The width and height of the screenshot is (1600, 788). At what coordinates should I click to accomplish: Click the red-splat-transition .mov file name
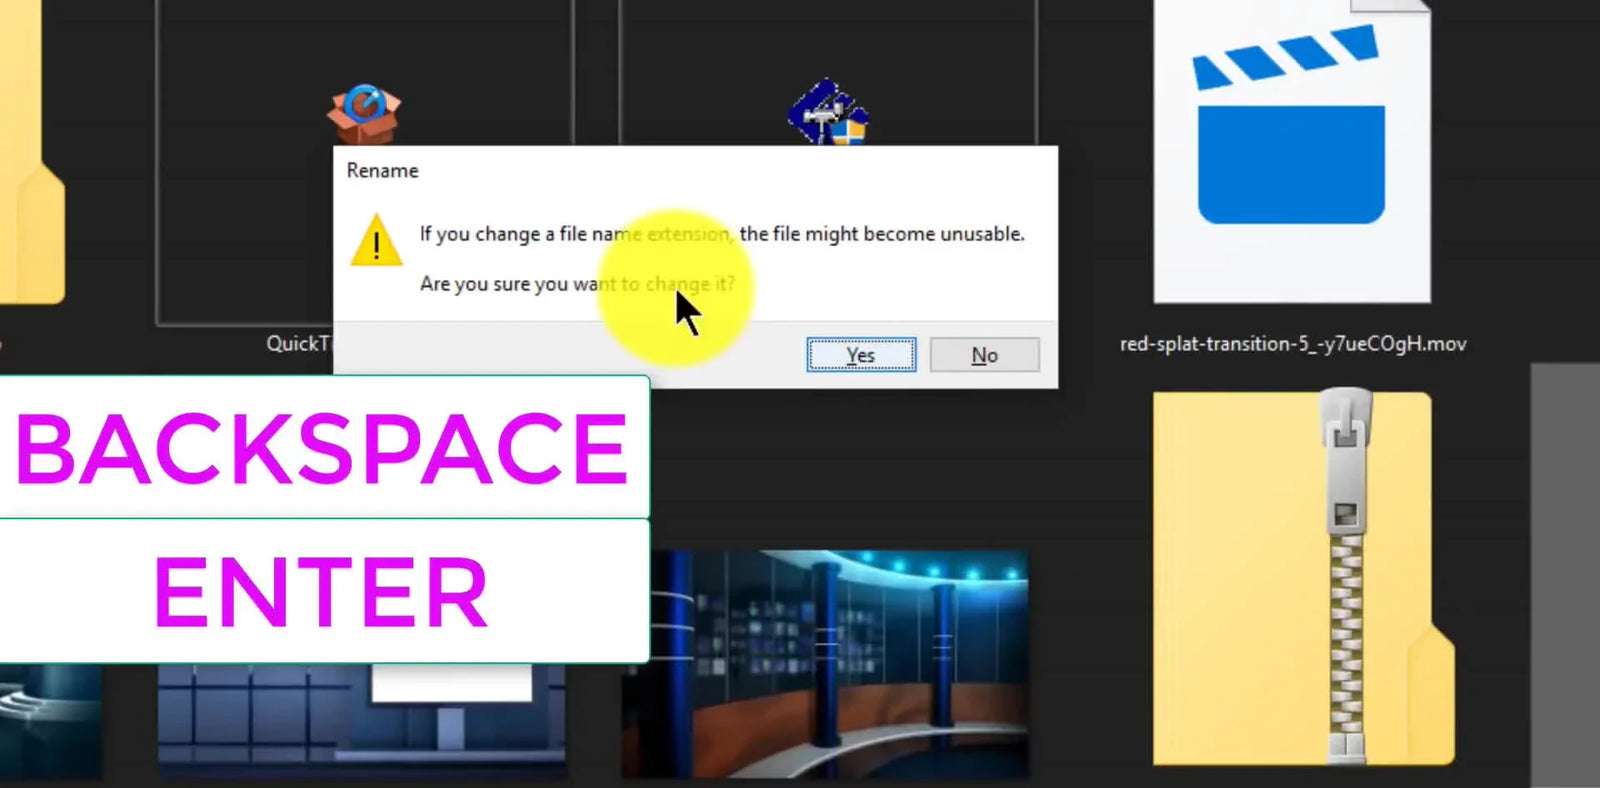coord(1292,344)
